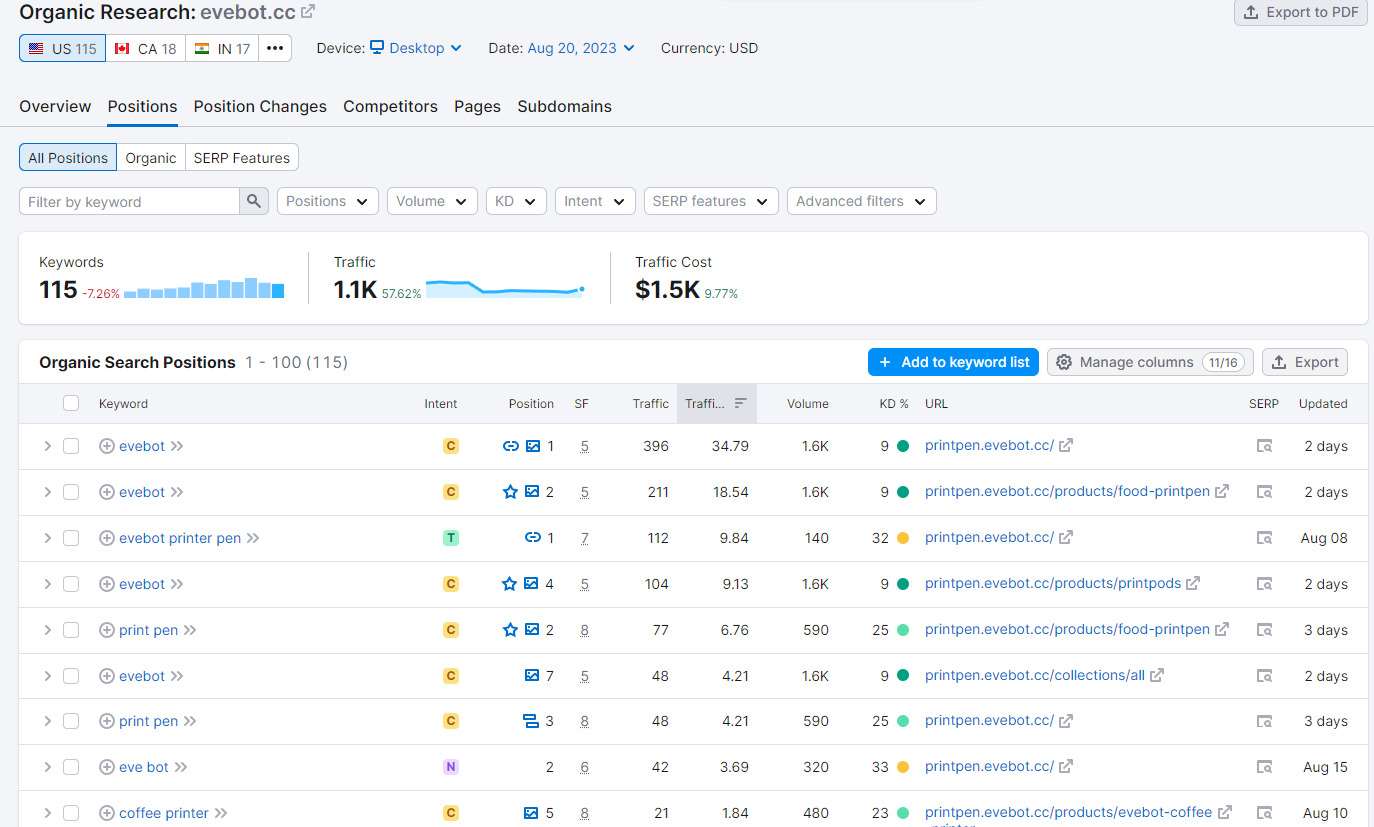Tick the checkbox for evebot printer pen row
Viewport: 1374px width, 827px height.
(x=71, y=538)
